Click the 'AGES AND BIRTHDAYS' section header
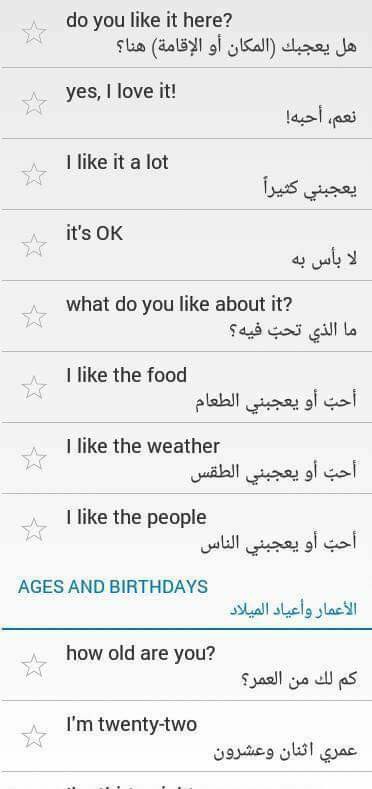The width and height of the screenshot is (372, 789). (x=113, y=587)
